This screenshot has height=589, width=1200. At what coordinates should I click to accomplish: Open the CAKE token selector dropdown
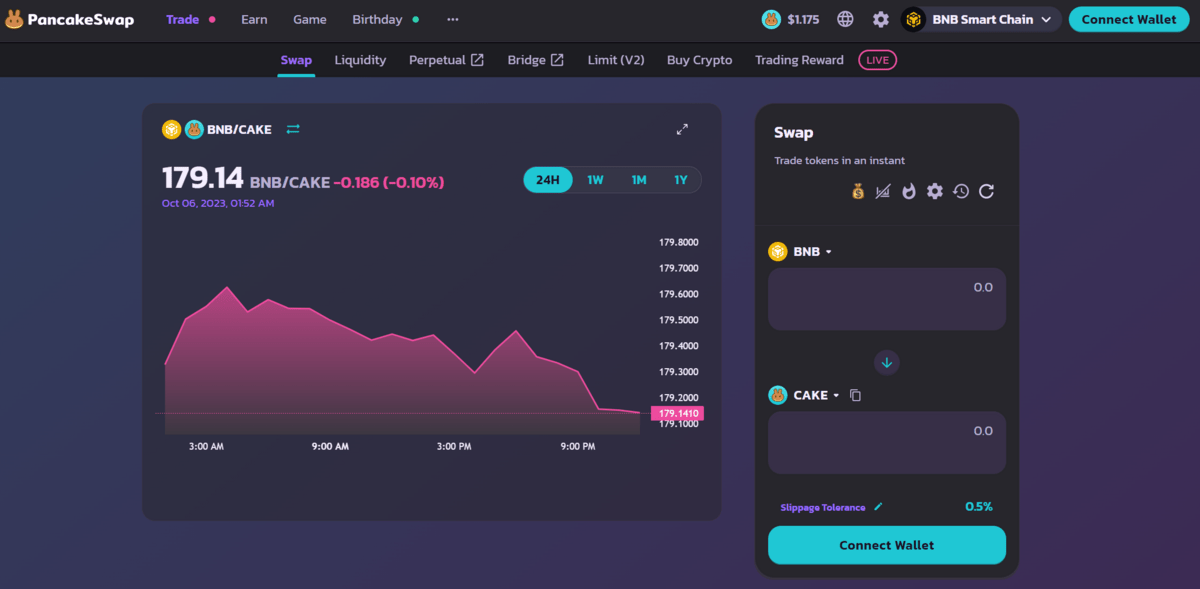(805, 395)
